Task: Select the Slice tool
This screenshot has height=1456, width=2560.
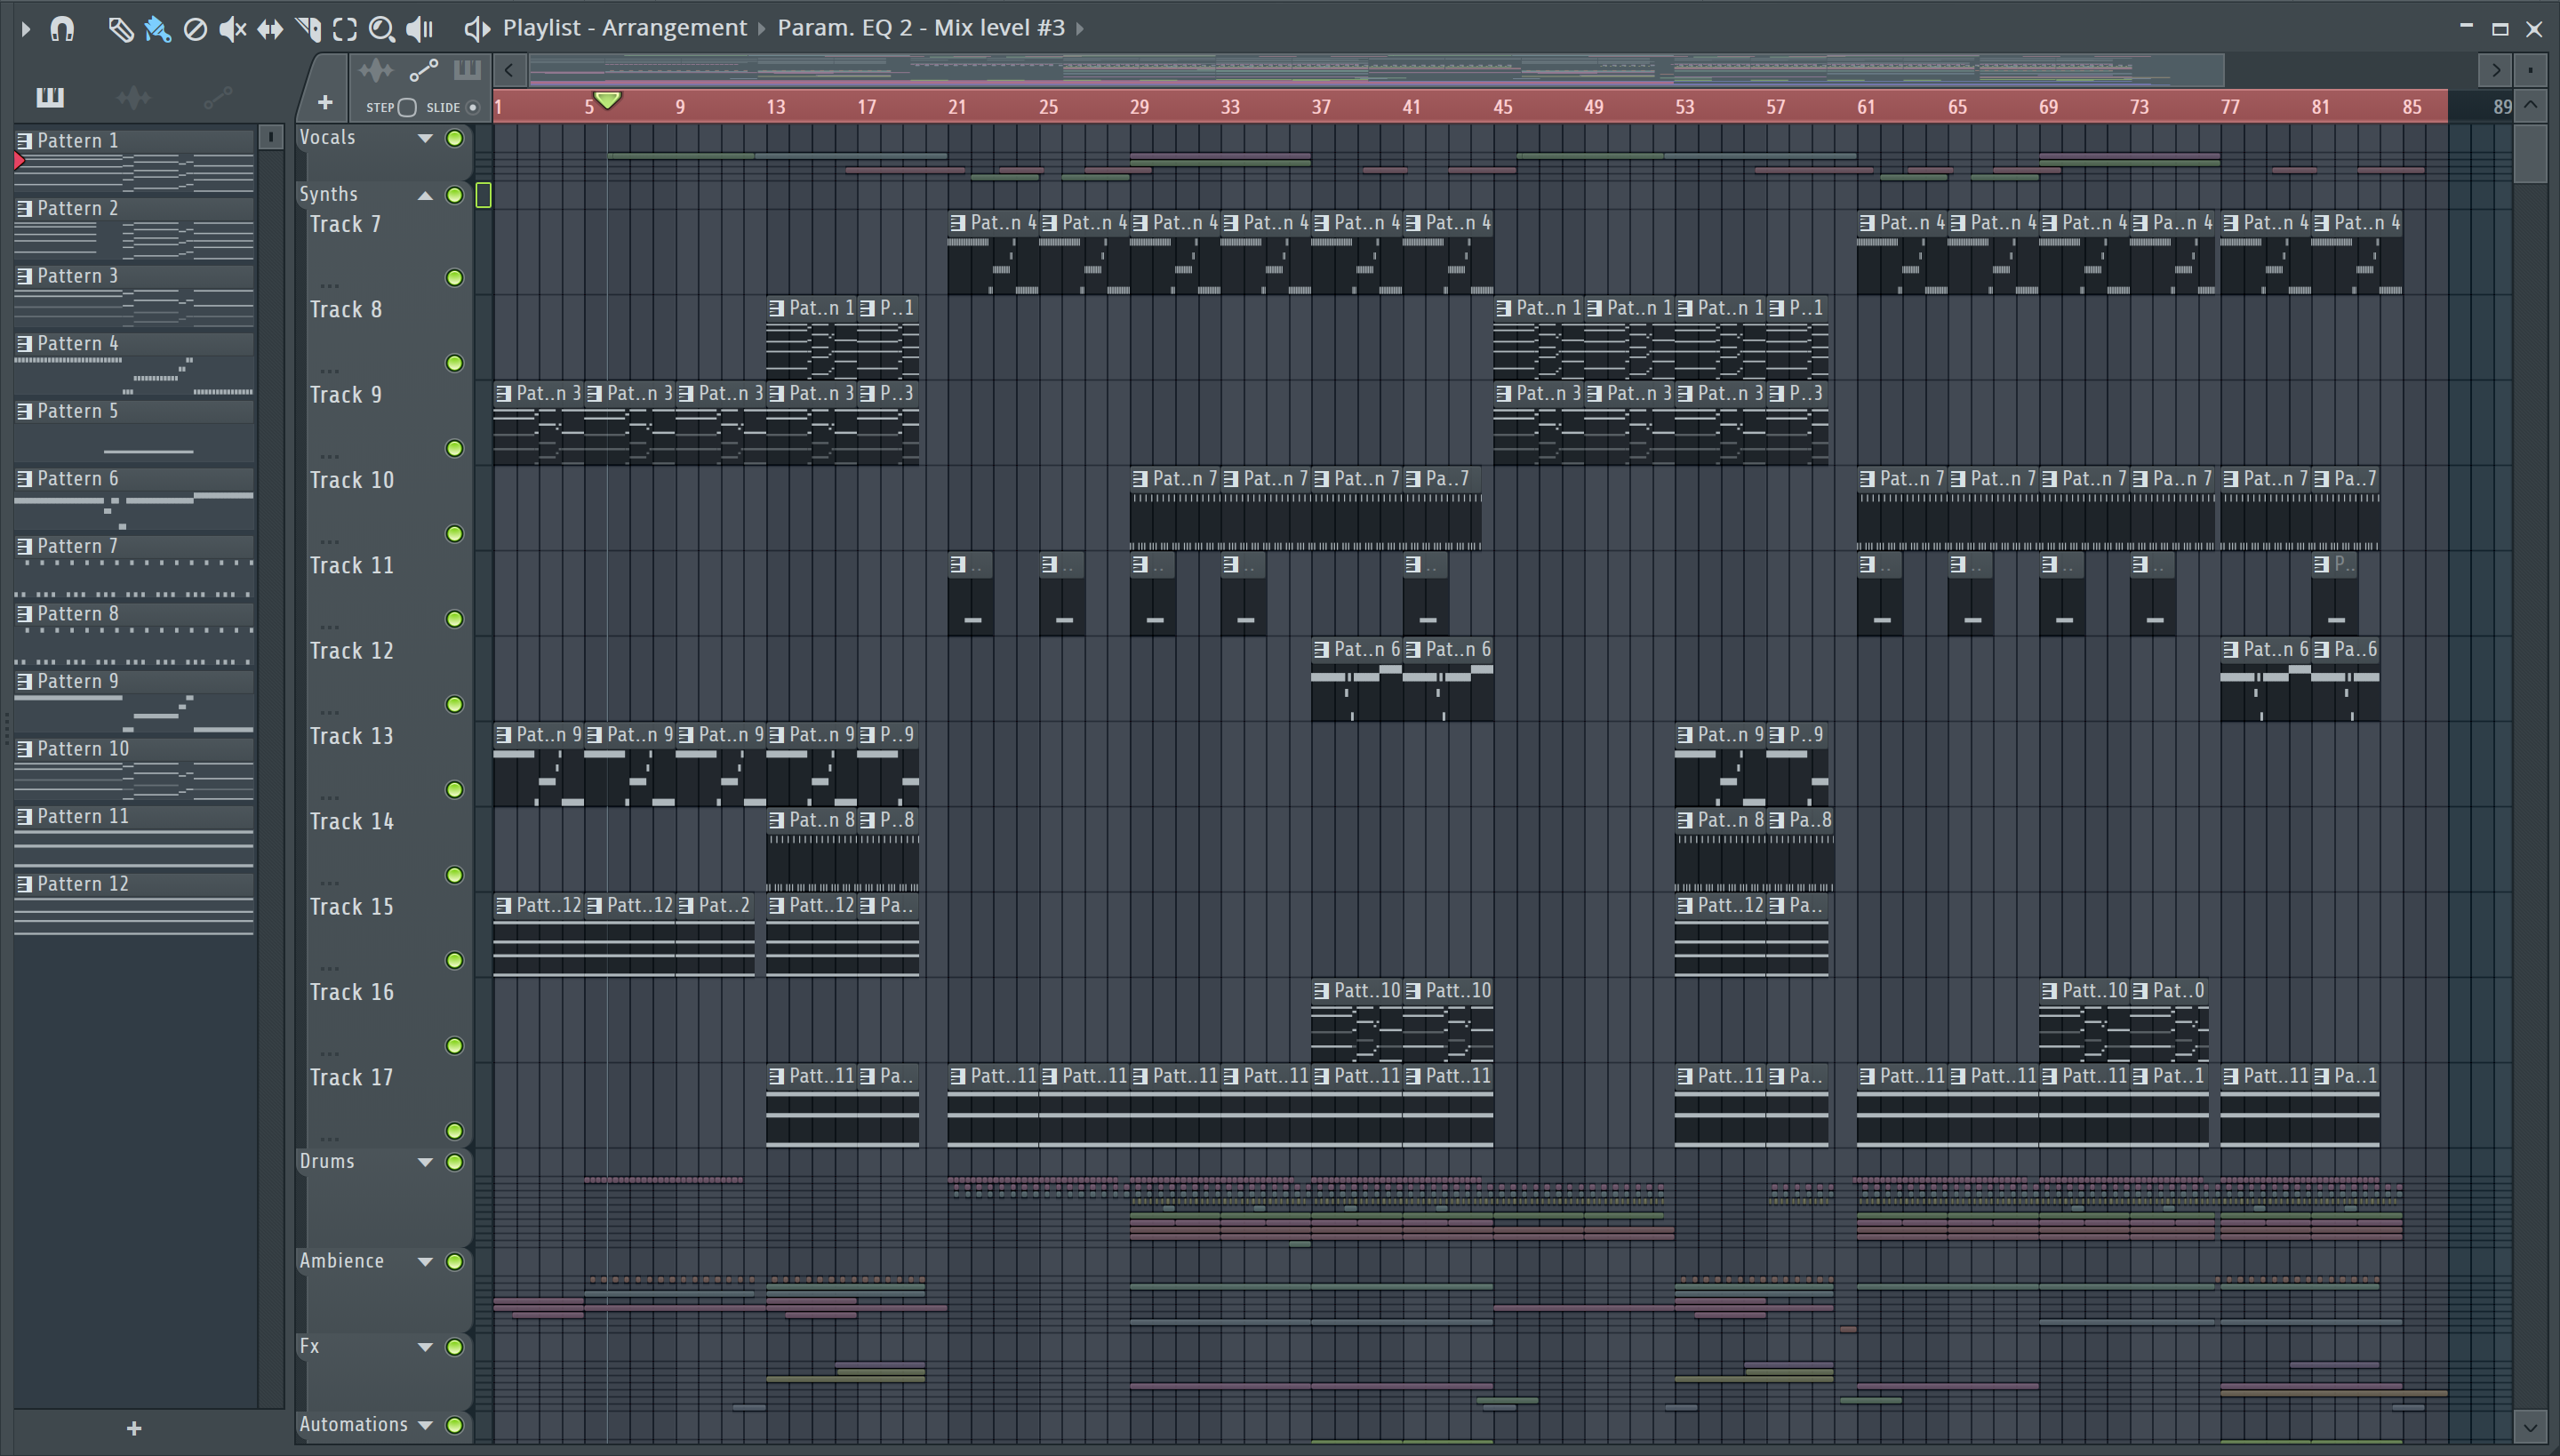Action: (x=308, y=29)
